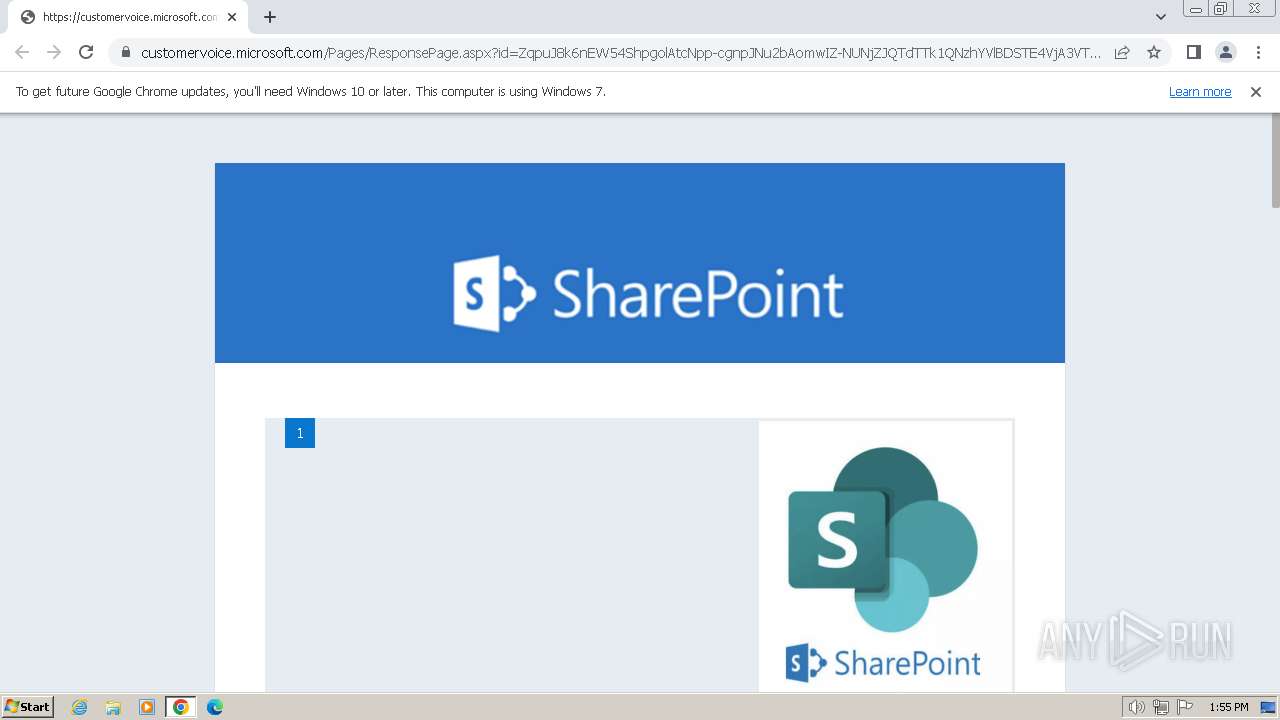Open the Chrome profile avatar
The image size is (1280, 720).
tap(1225, 52)
